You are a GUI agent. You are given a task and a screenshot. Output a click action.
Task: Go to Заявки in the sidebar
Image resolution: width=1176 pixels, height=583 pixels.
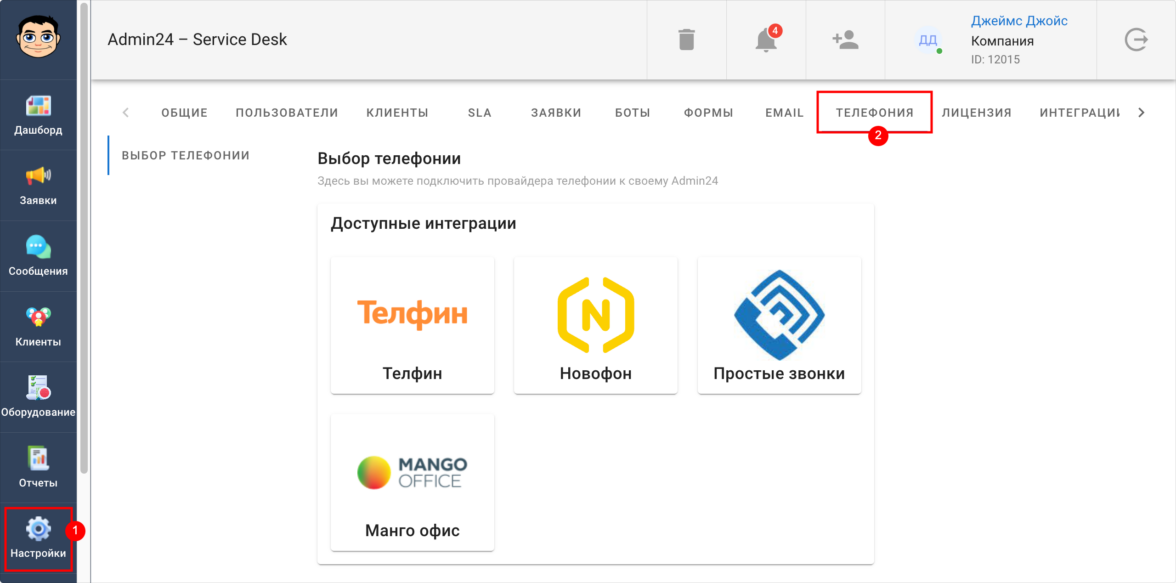click(x=38, y=185)
